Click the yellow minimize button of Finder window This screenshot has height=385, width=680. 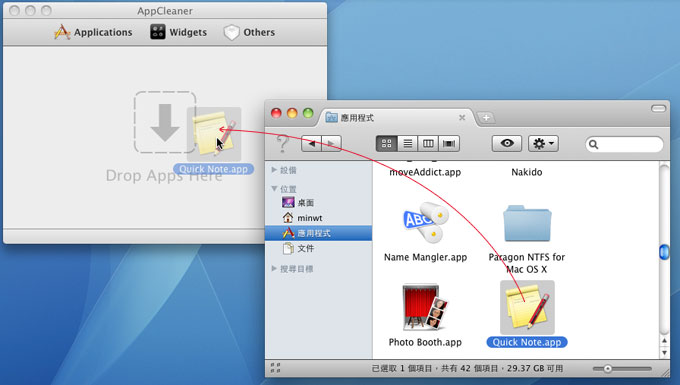coord(292,113)
